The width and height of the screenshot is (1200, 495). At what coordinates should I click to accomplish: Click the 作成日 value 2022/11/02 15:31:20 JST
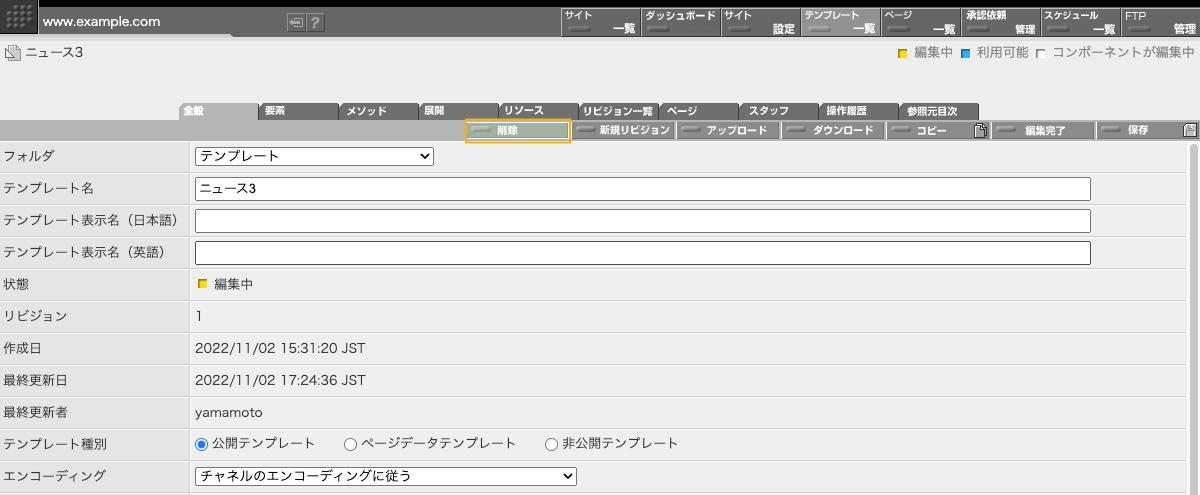(280, 348)
